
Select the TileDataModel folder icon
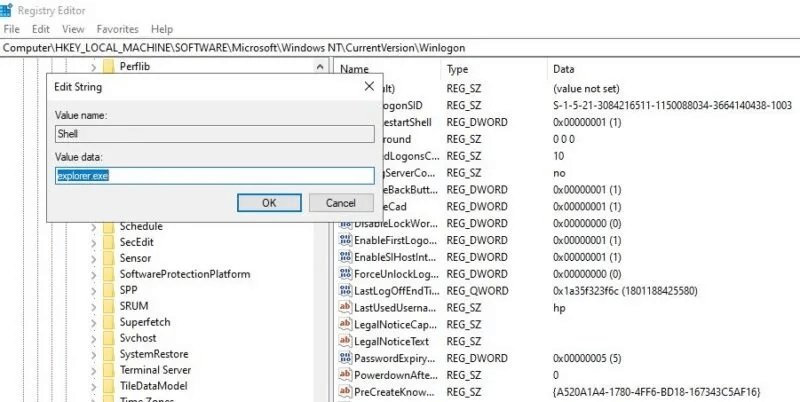click(109, 386)
